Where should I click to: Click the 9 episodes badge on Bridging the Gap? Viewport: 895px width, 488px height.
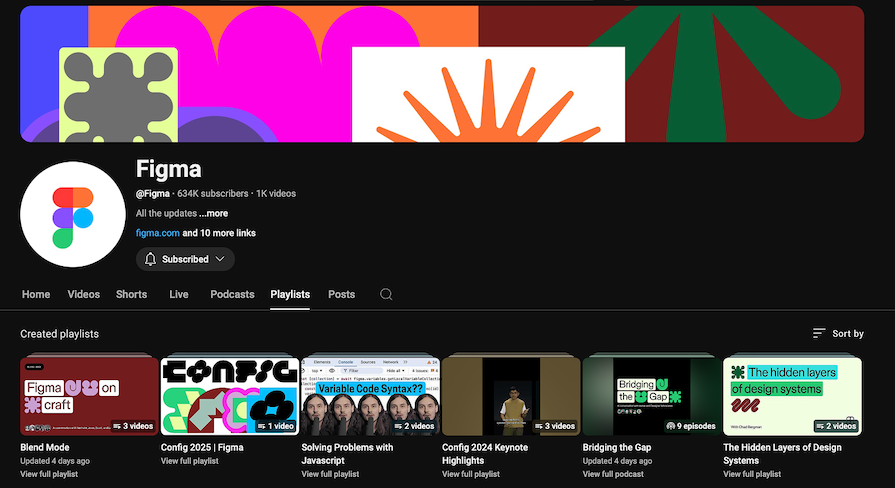point(691,425)
